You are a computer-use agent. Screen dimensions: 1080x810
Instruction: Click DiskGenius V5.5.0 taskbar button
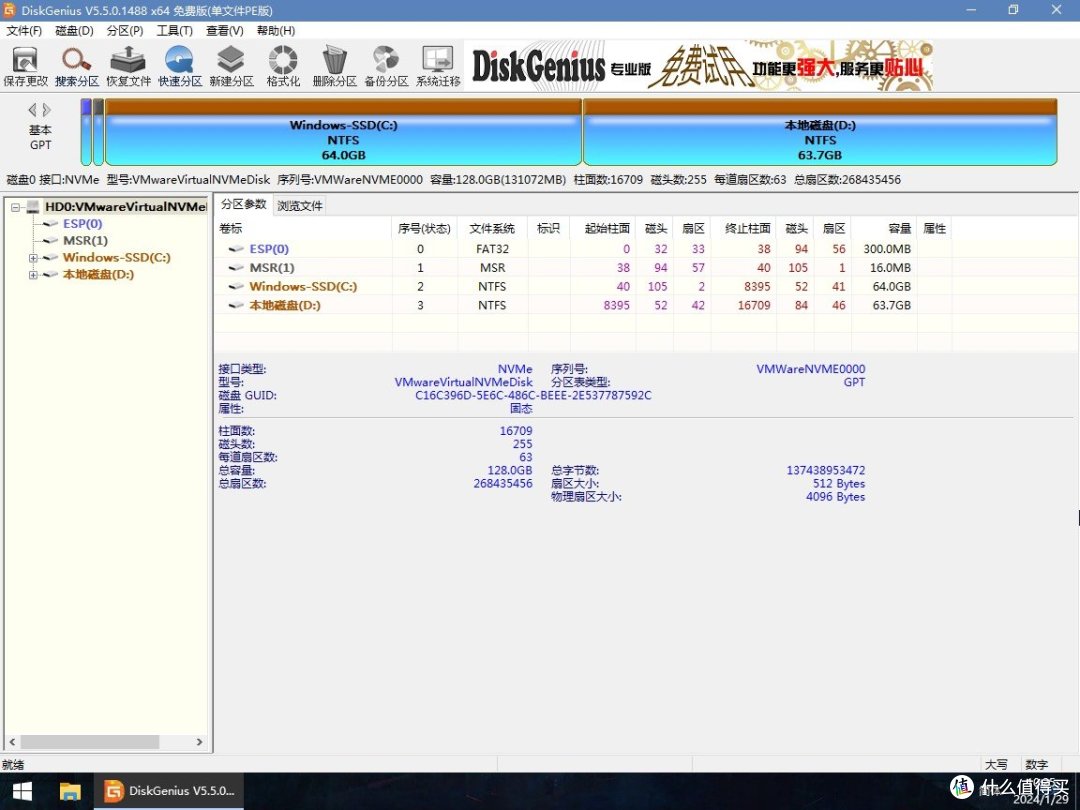[171, 791]
